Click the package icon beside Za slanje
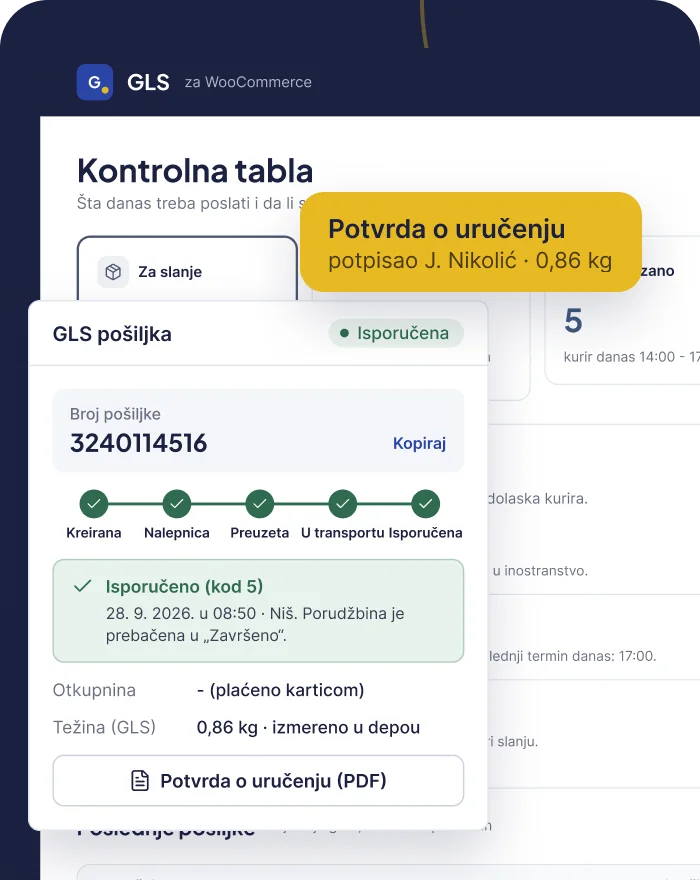Image resolution: width=700 pixels, height=880 pixels. click(x=113, y=272)
